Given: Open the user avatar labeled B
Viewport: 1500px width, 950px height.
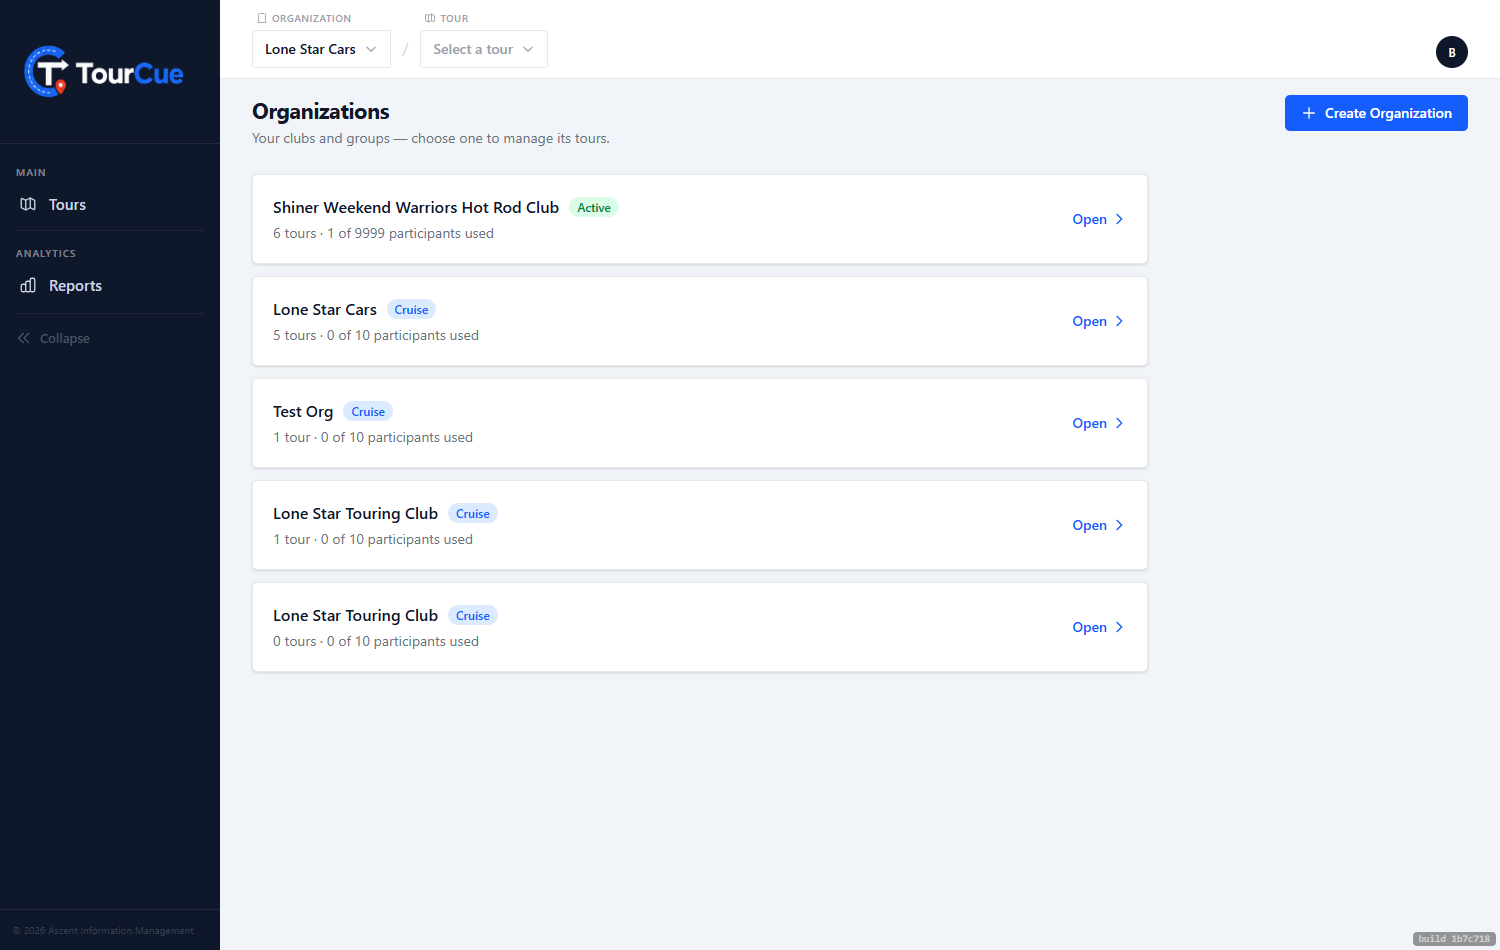Looking at the screenshot, I should [x=1451, y=52].
